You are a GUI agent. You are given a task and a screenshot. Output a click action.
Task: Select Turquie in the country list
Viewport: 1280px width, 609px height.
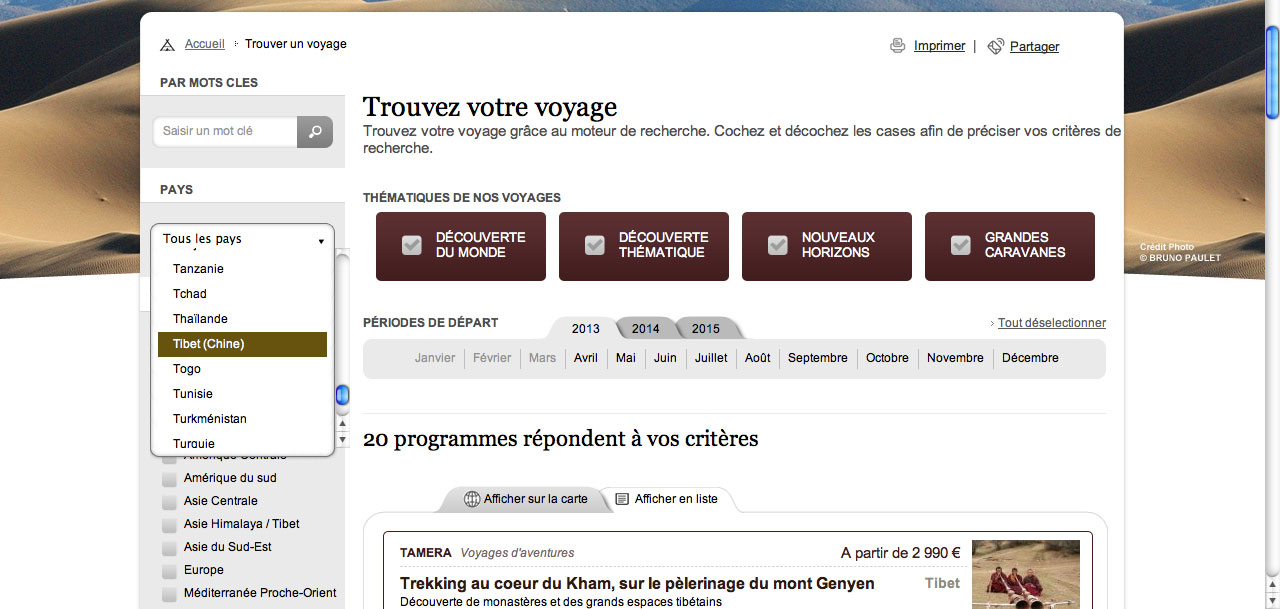tap(242, 444)
